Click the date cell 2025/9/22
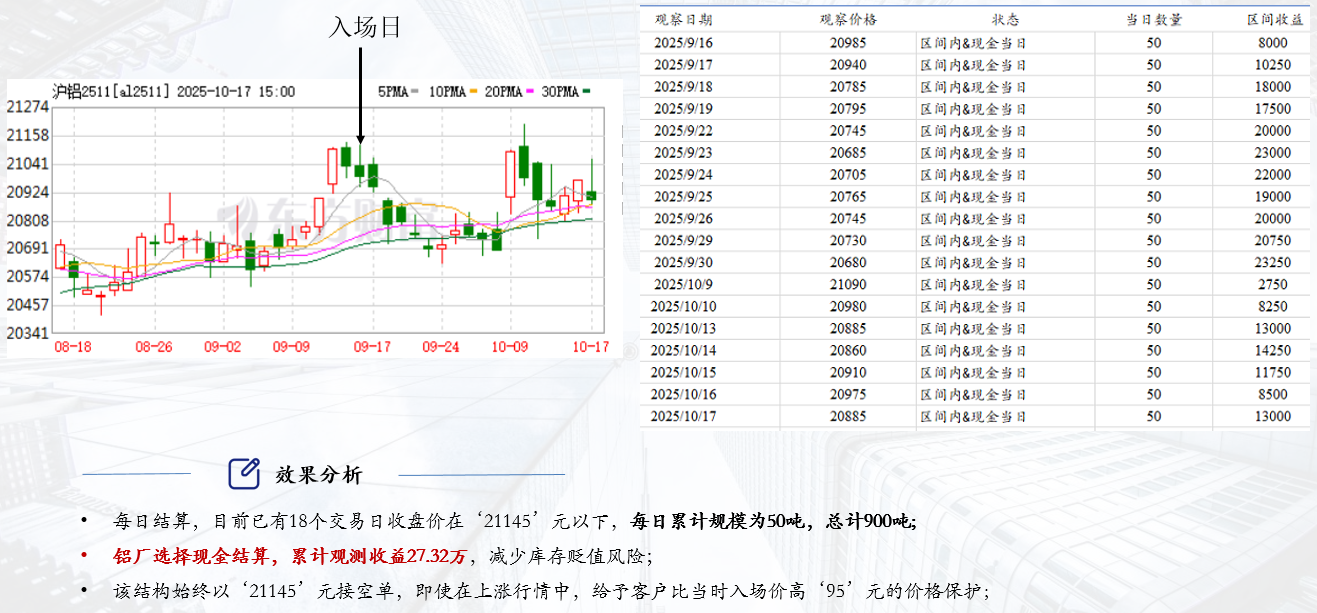The image size is (1317, 613). pyautogui.click(x=684, y=131)
